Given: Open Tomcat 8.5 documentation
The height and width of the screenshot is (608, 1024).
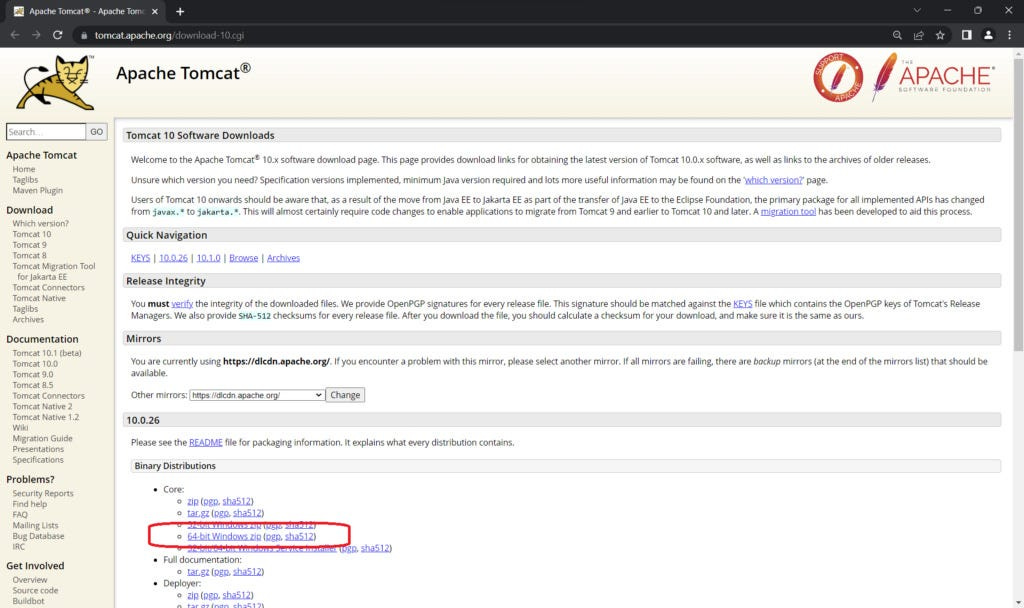Looking at the screenshot, I should point(33,385).
